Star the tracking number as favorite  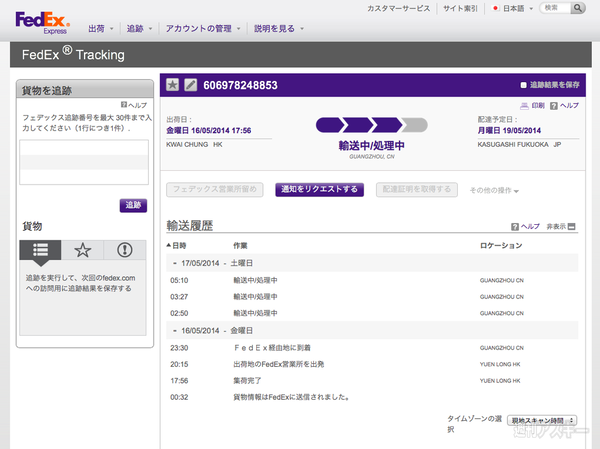point(172,85)
